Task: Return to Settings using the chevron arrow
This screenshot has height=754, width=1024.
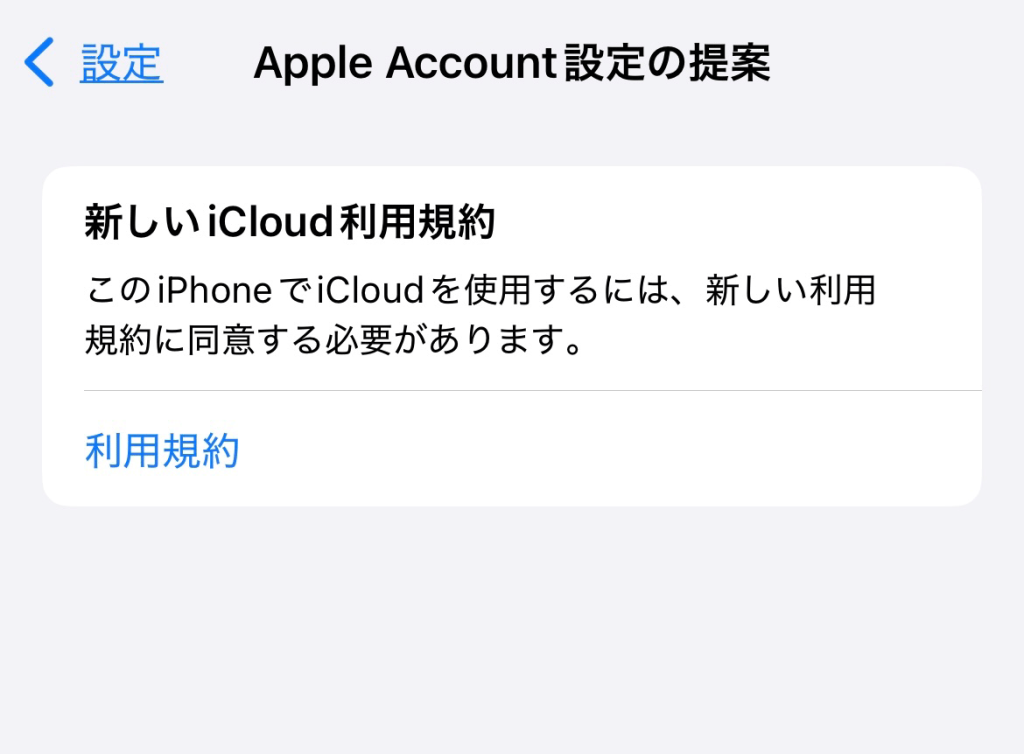Action: point(39,63)
